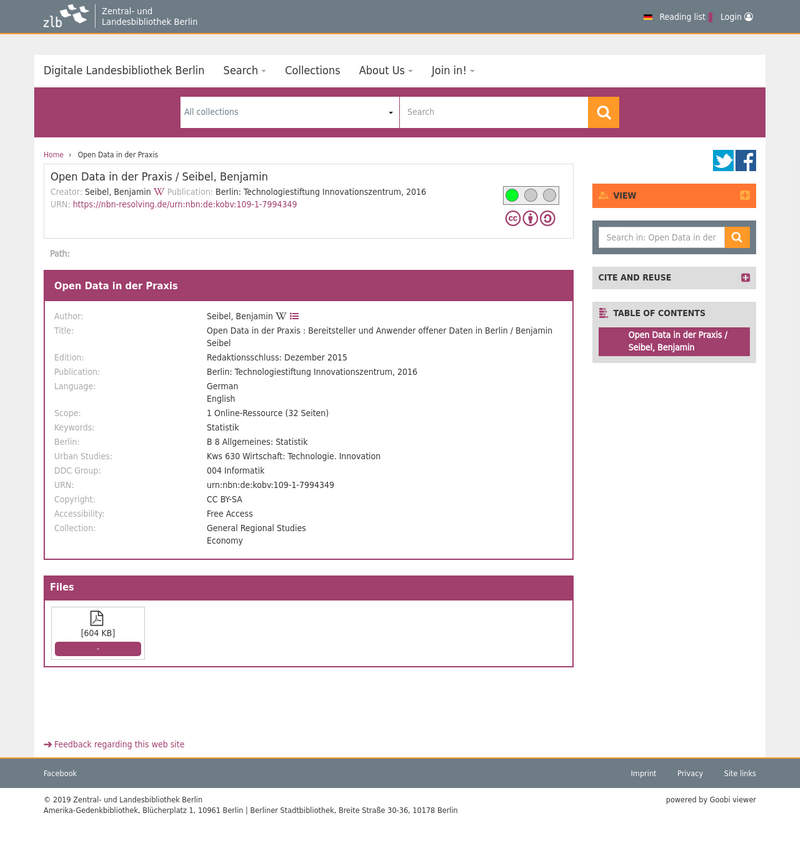Click the powered by Goobi viewer text
This screenshot has height=842, width=800.
coord(711,800)
